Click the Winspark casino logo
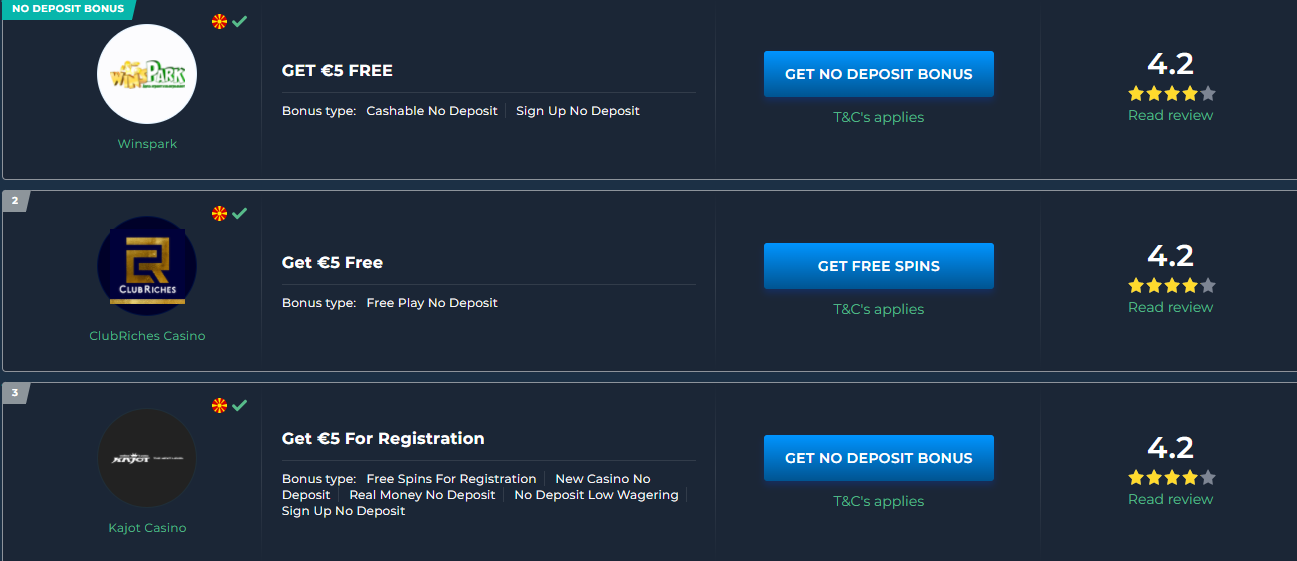This screenshot has width=1297, height=561. click(147, 75)
